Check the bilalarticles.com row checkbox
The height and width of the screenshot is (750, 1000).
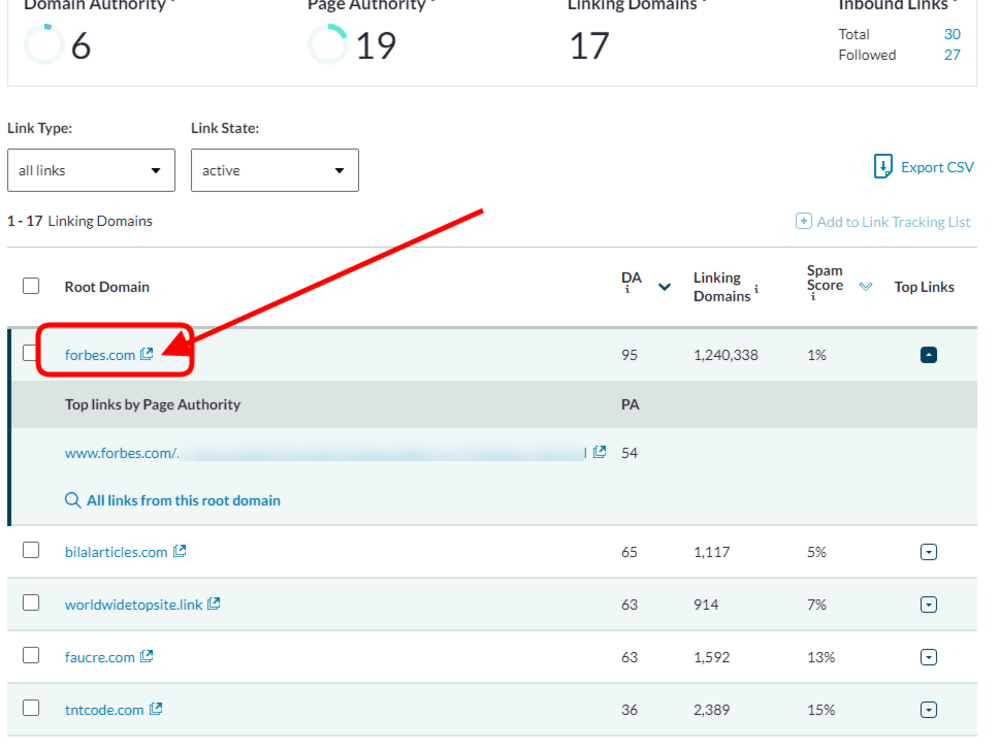[31, 550]
